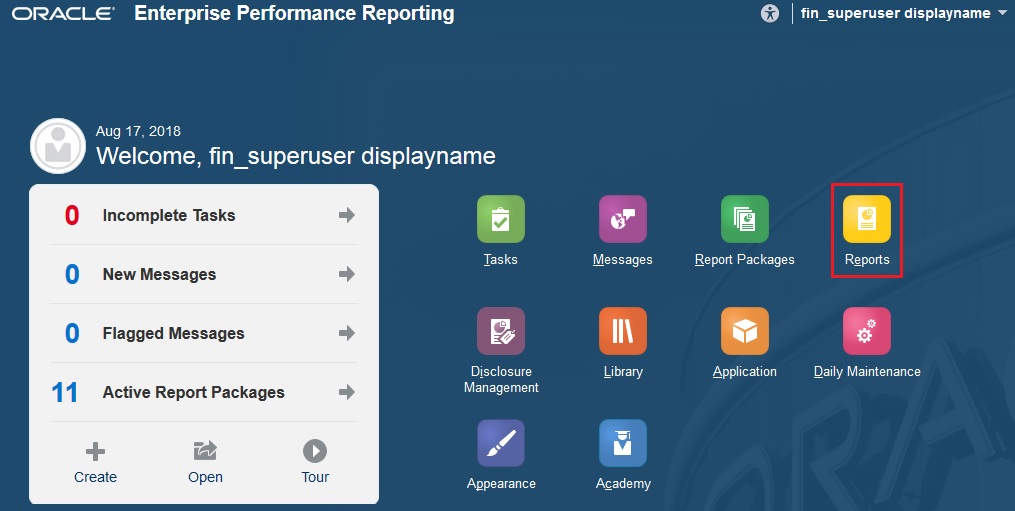
Task: Start the Tour play icon
Action: tap(315, 451)
